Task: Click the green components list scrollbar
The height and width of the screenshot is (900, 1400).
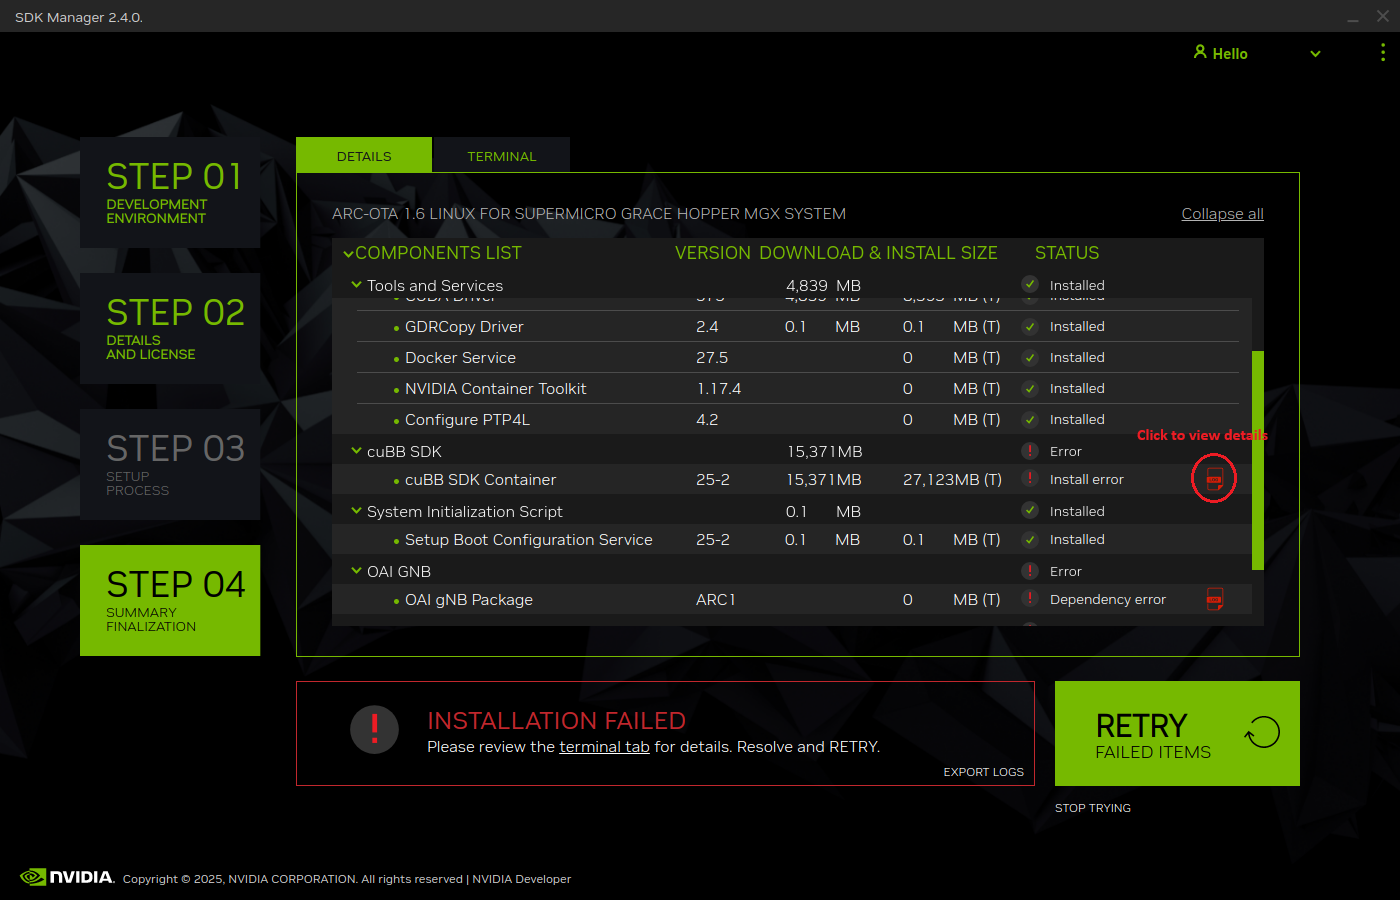Action: (1257, 460)
